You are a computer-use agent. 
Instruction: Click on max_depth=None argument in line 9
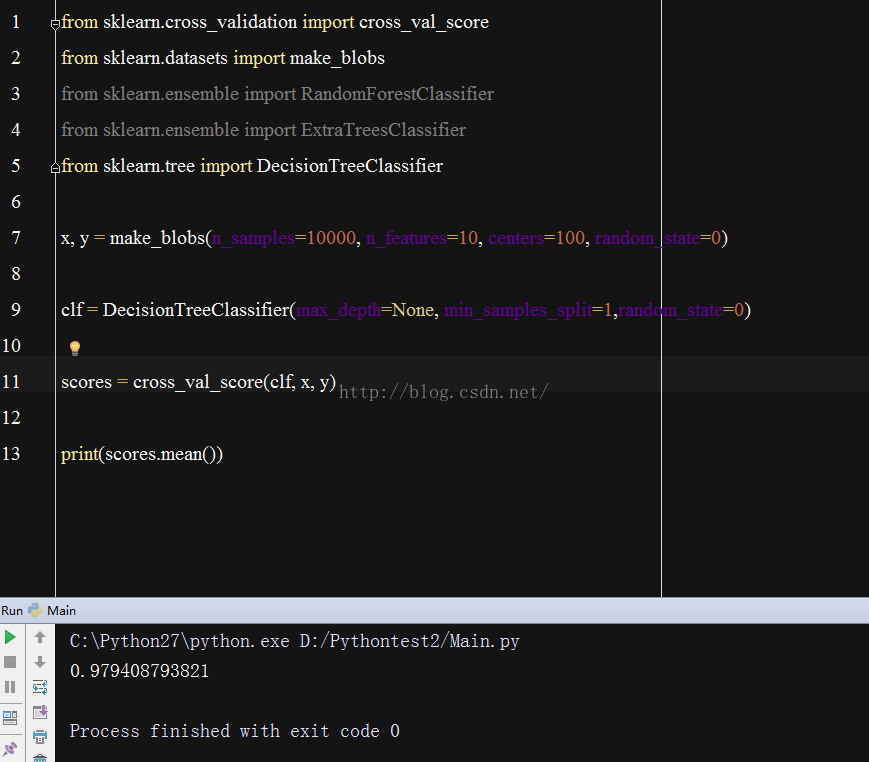(x=365, y=310)
